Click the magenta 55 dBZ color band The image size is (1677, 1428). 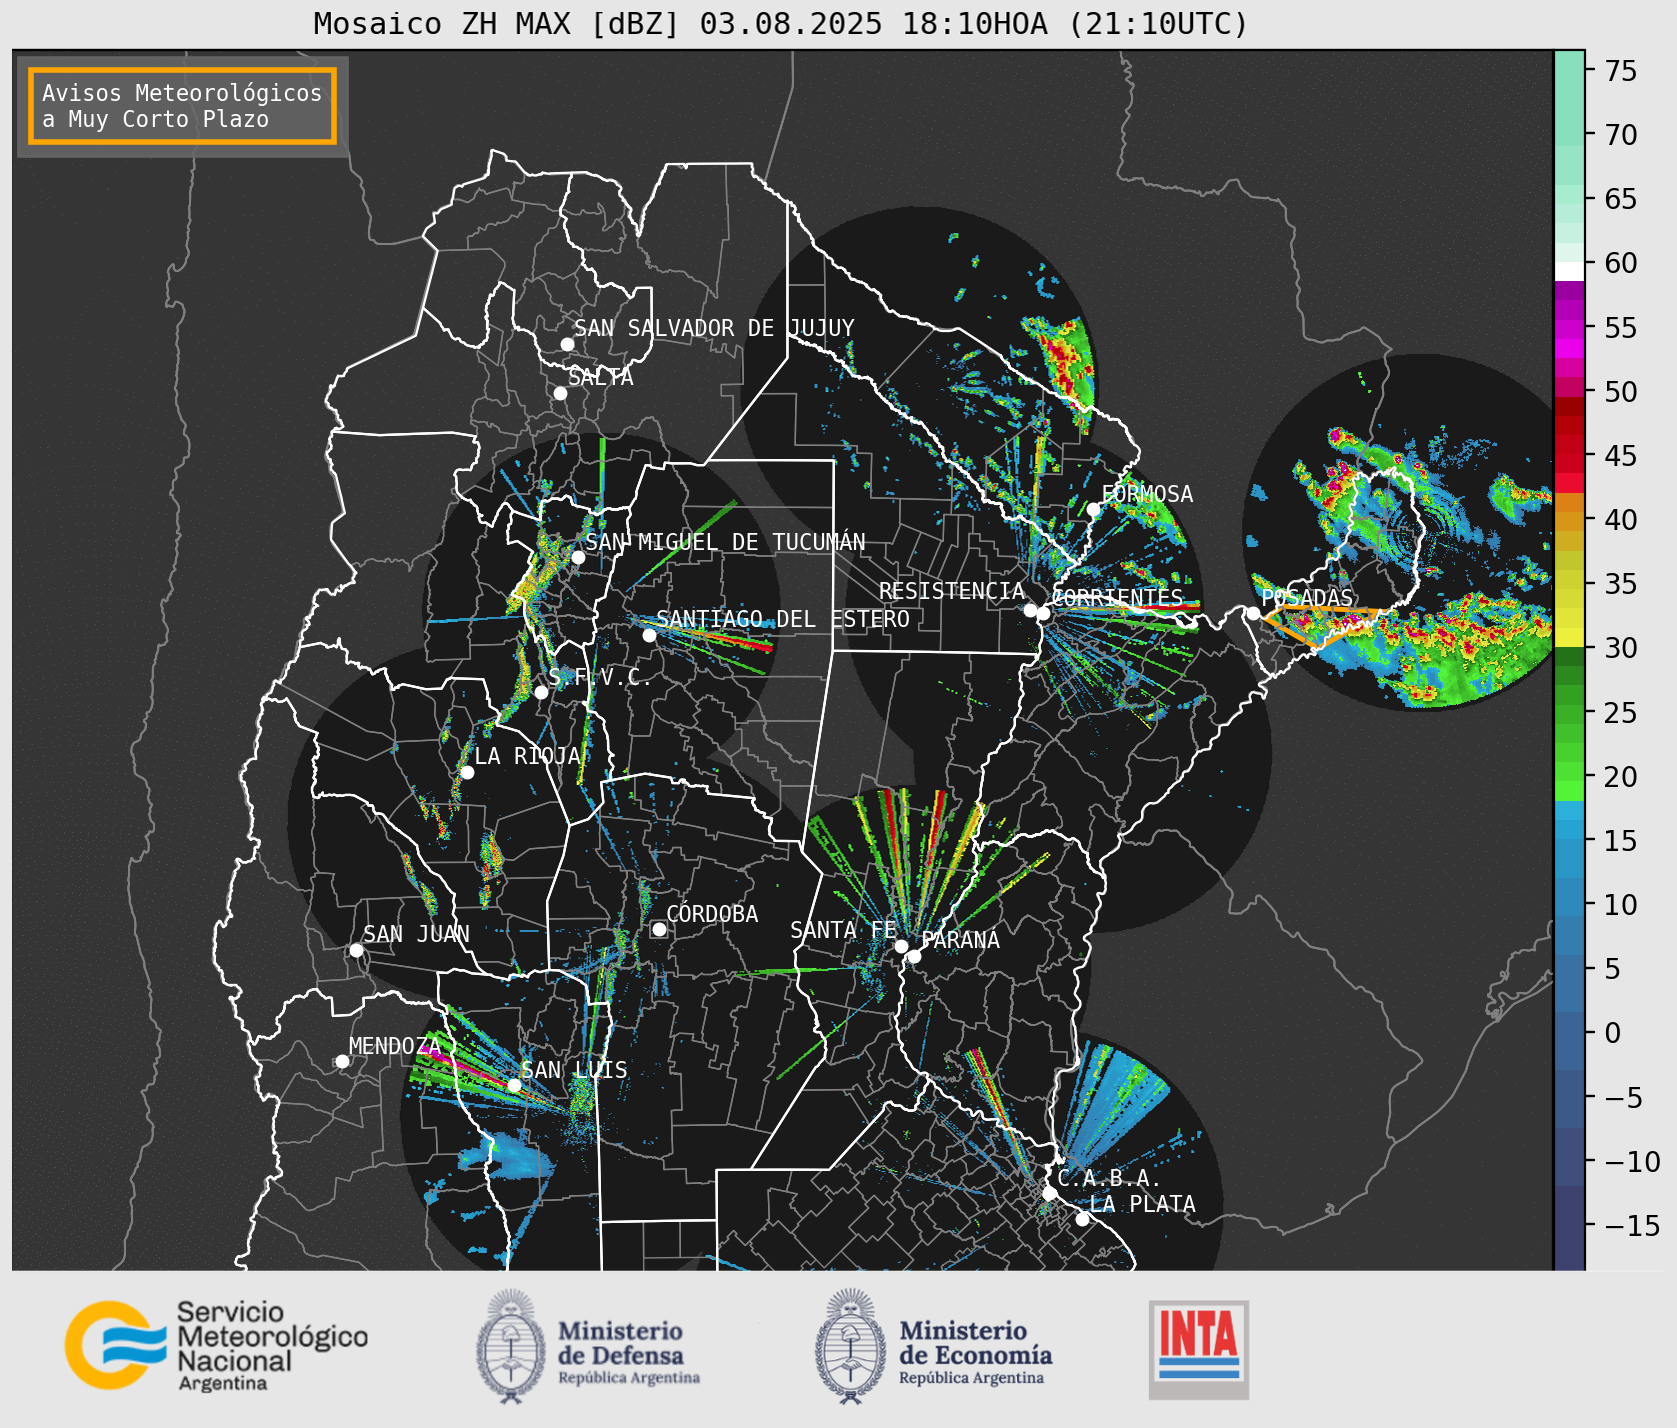coord(1569,327)
